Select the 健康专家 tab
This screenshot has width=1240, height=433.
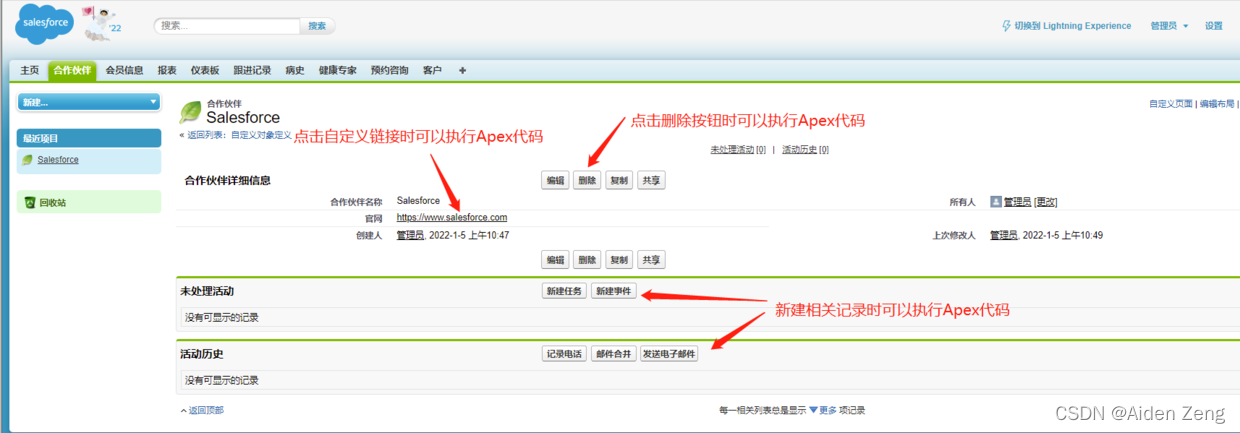pyautogui.click(x=337, y=70)
